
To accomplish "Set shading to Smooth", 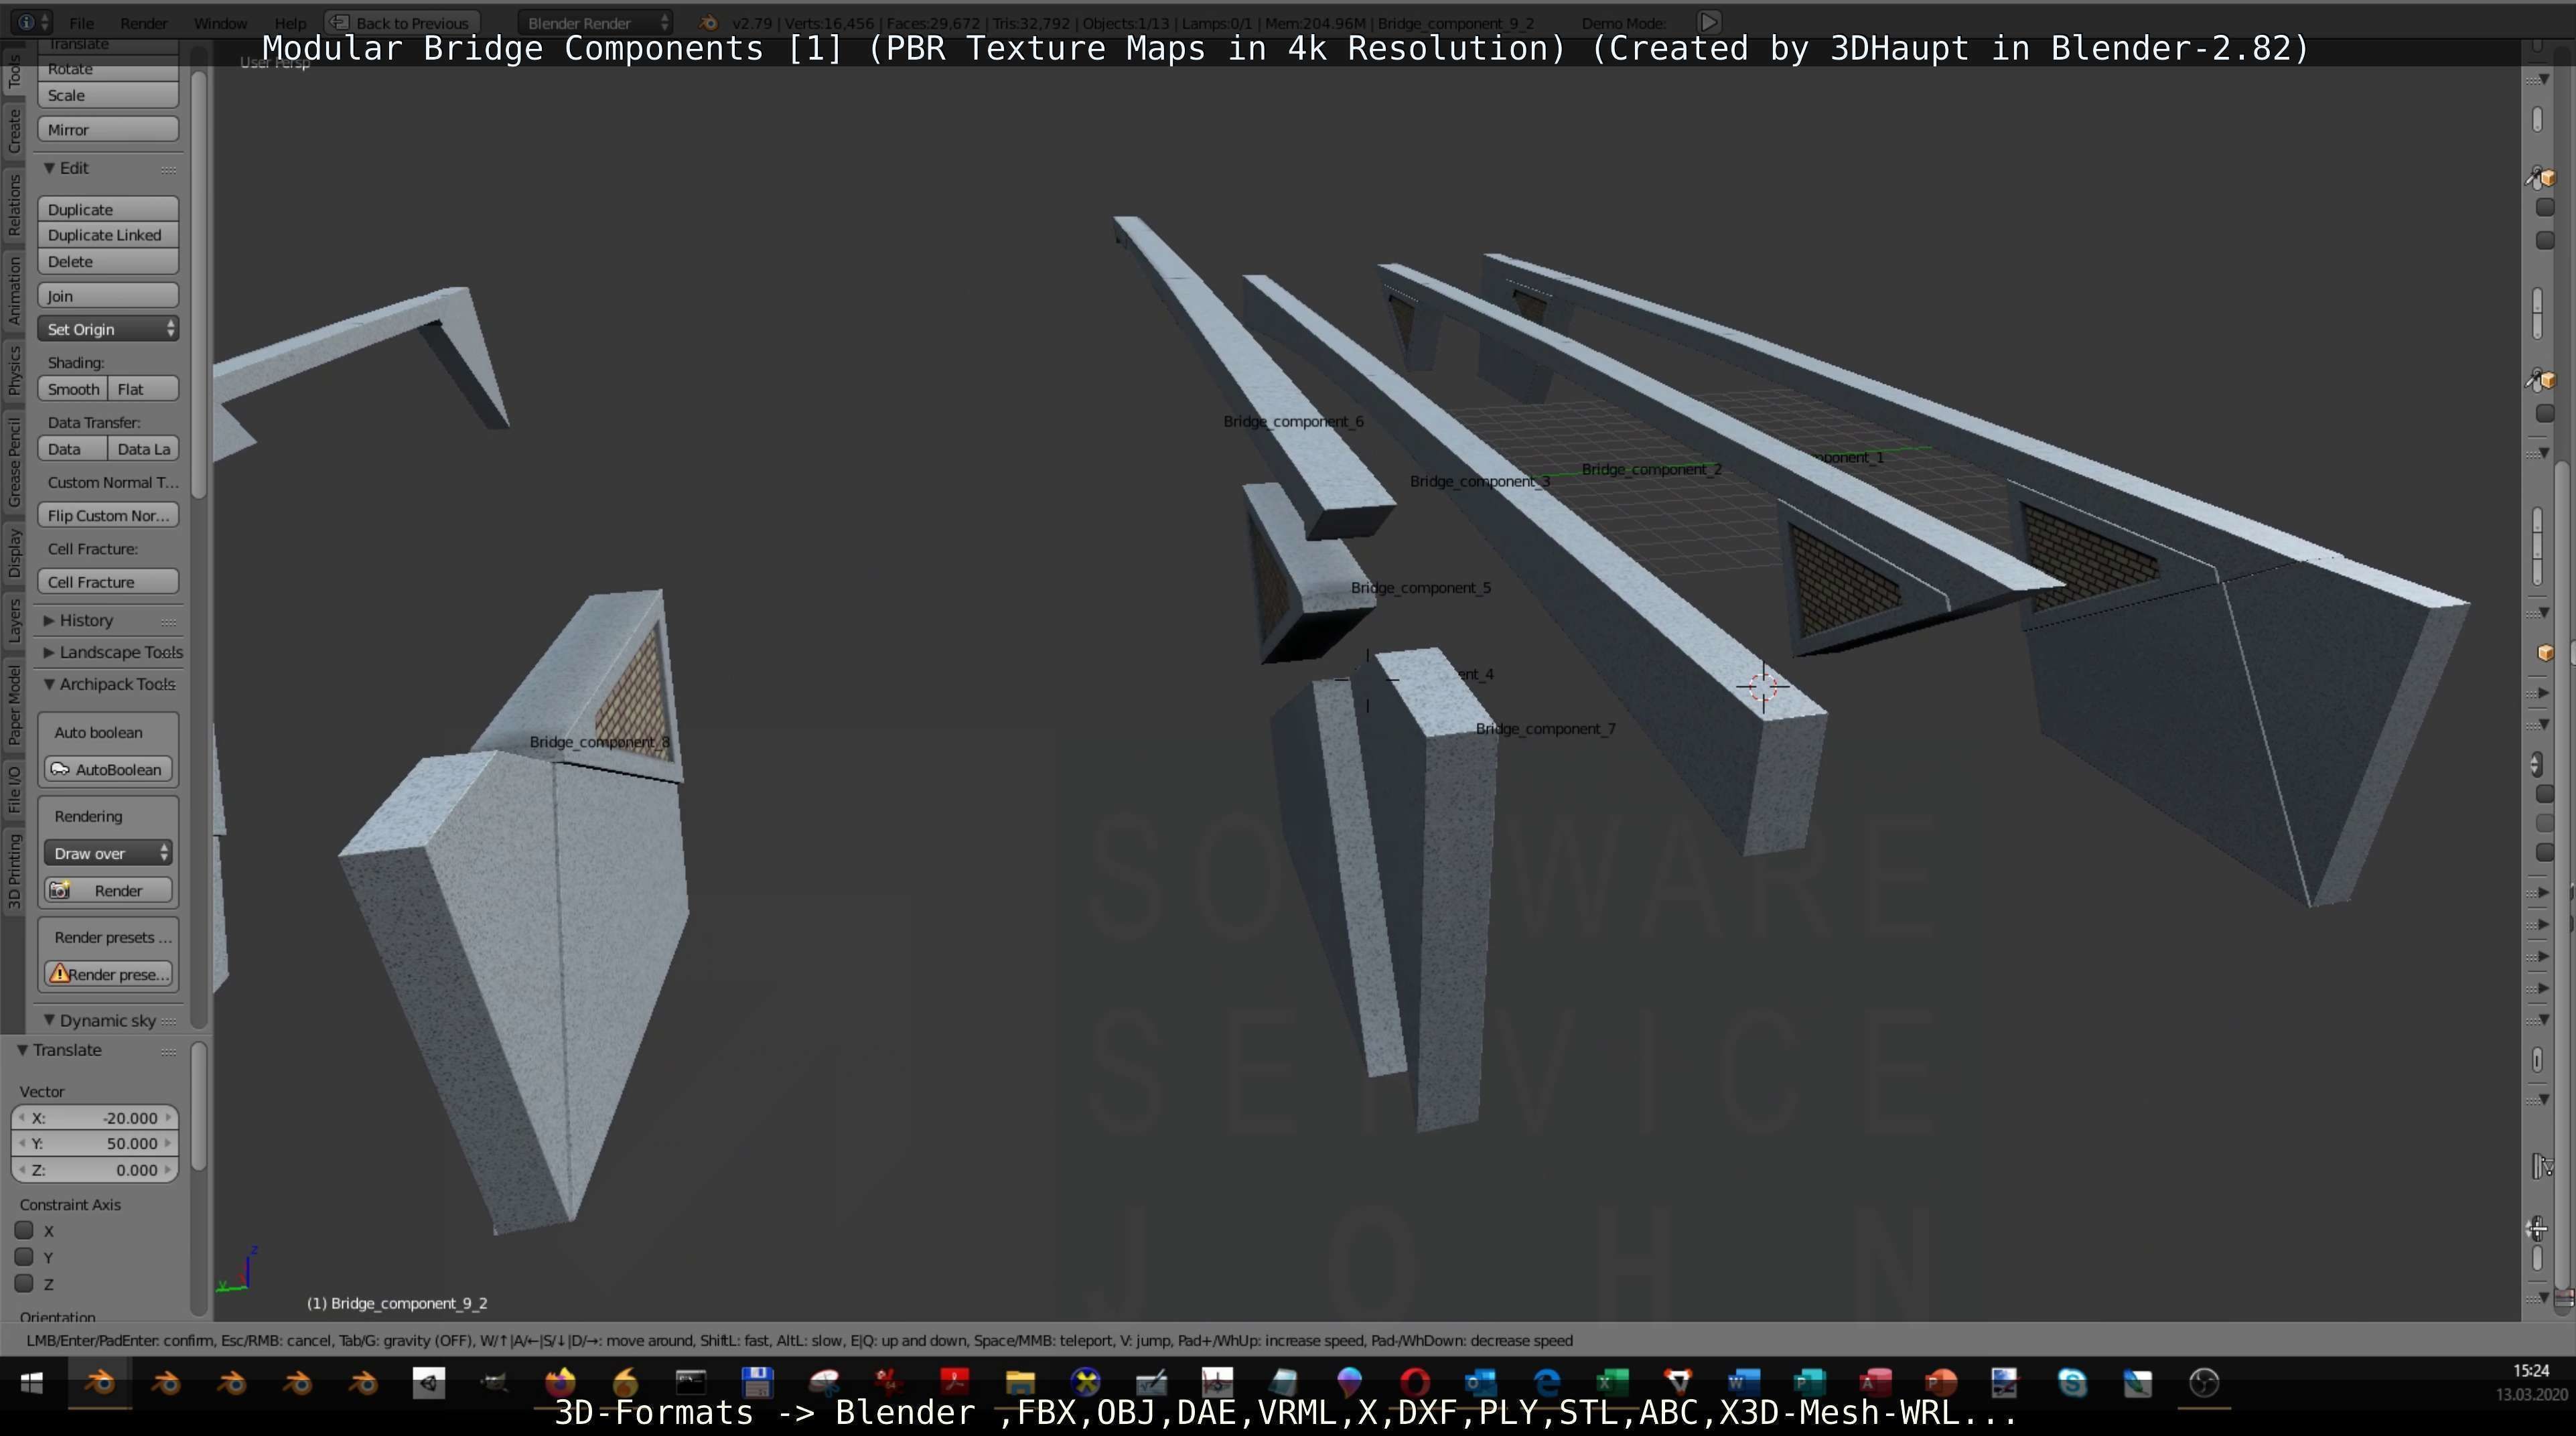I will pos(73,389).
